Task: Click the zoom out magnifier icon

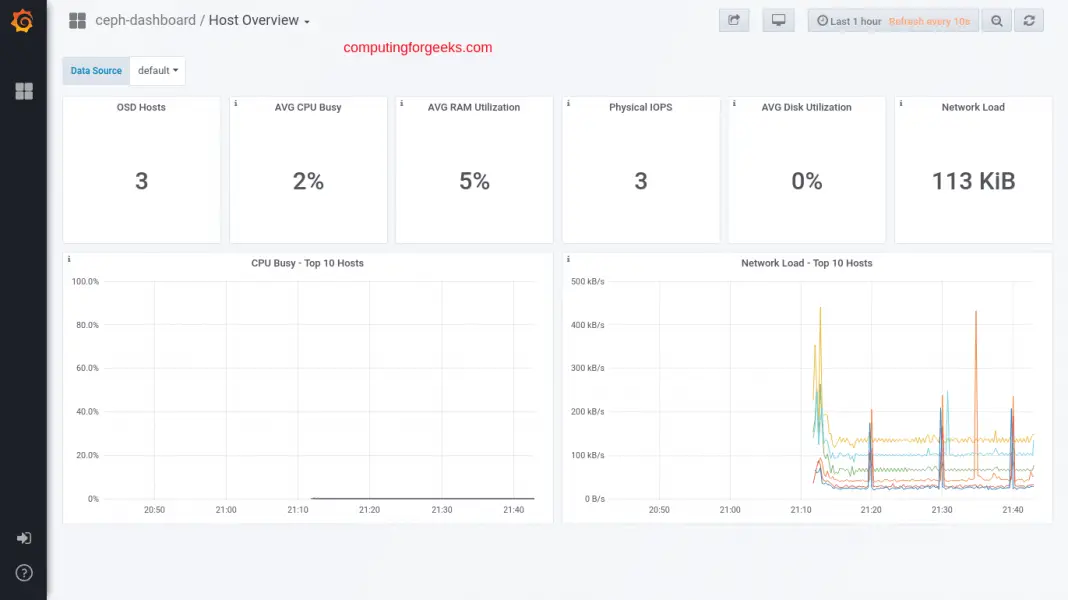Action: click(x=996, y=21)
